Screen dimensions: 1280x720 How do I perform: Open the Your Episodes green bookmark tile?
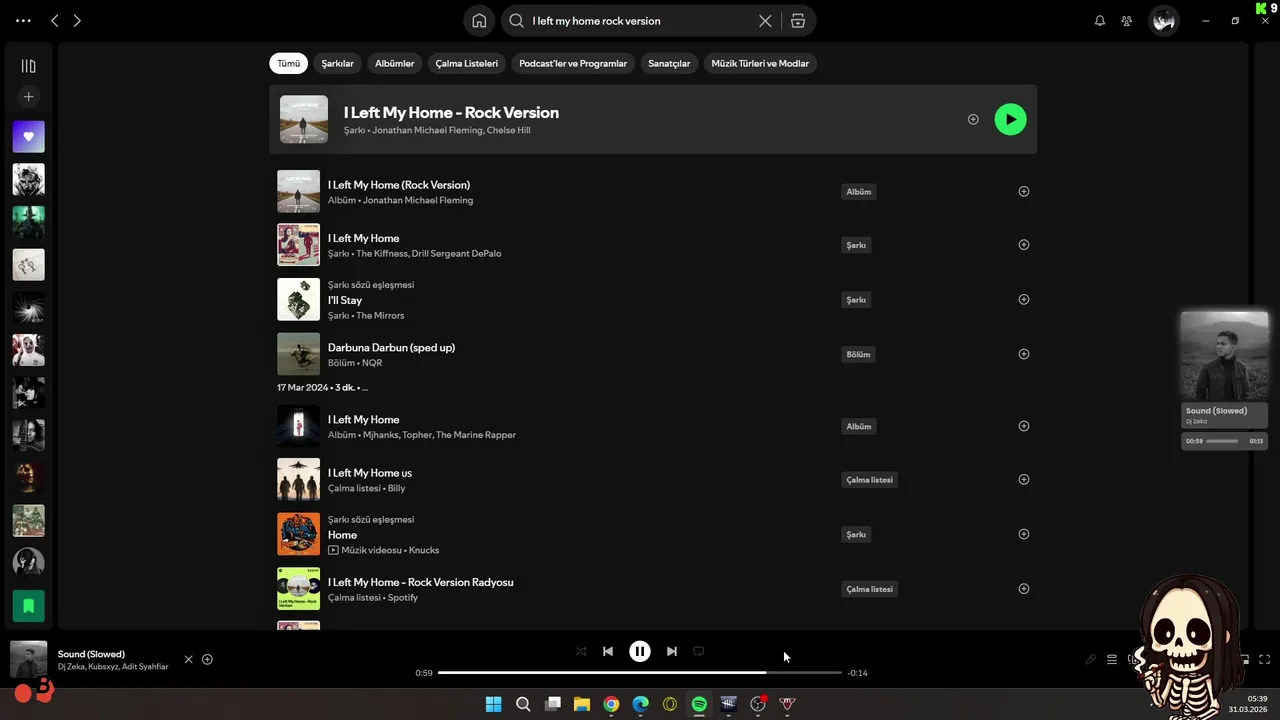pos(28,606)
